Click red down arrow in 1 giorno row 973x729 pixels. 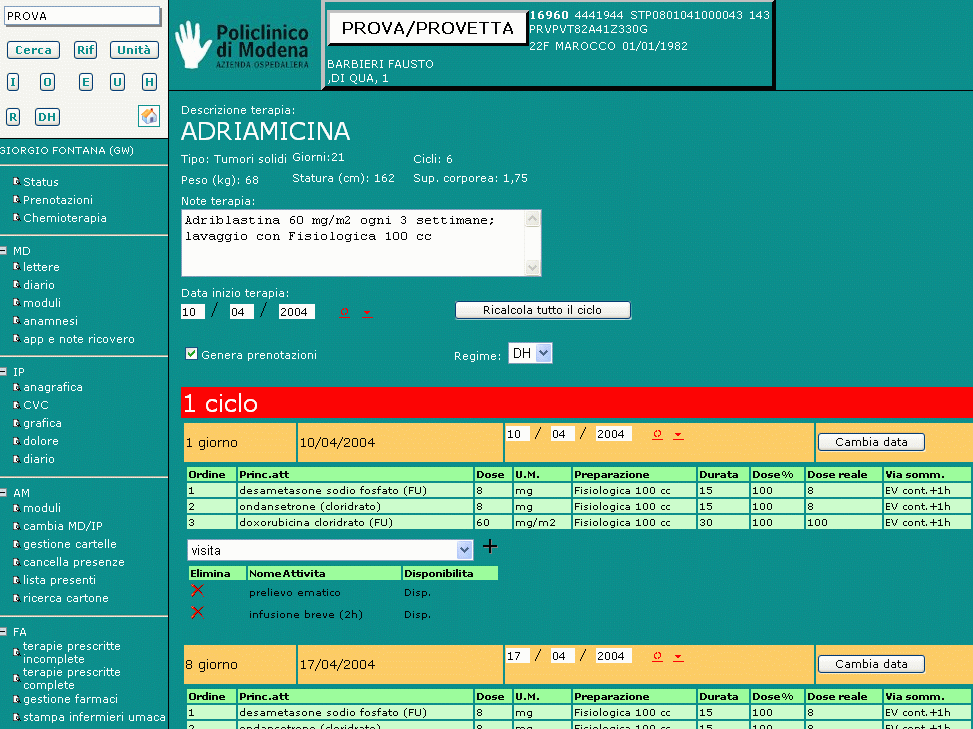(678, 435)
